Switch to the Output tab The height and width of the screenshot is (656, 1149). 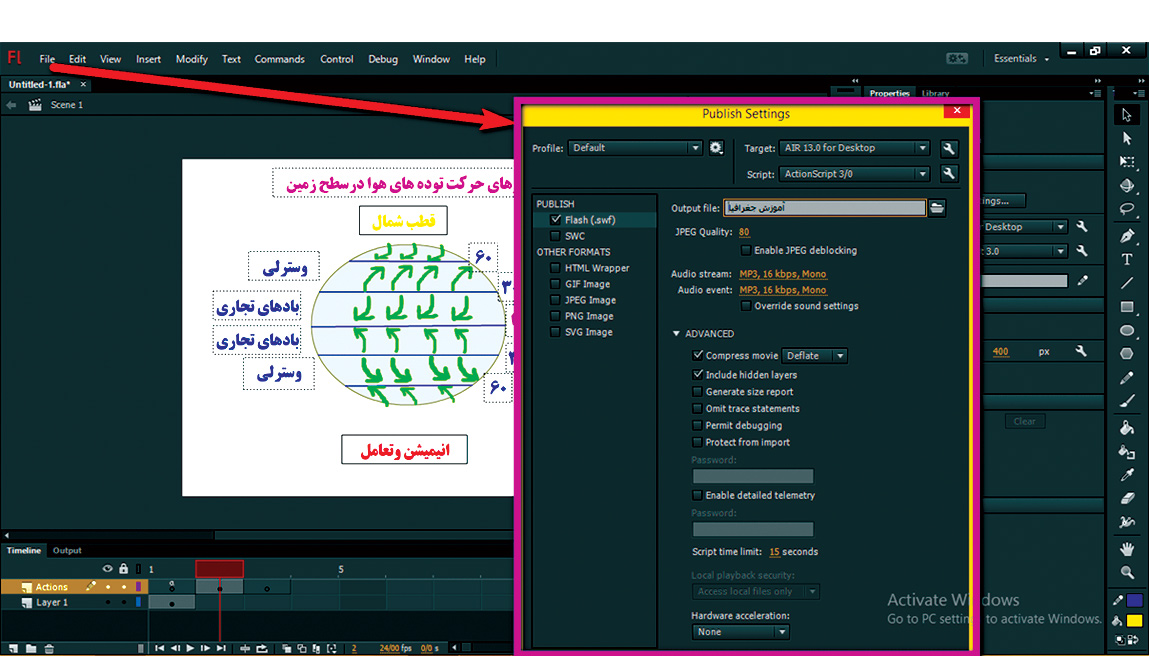[67, 551]
